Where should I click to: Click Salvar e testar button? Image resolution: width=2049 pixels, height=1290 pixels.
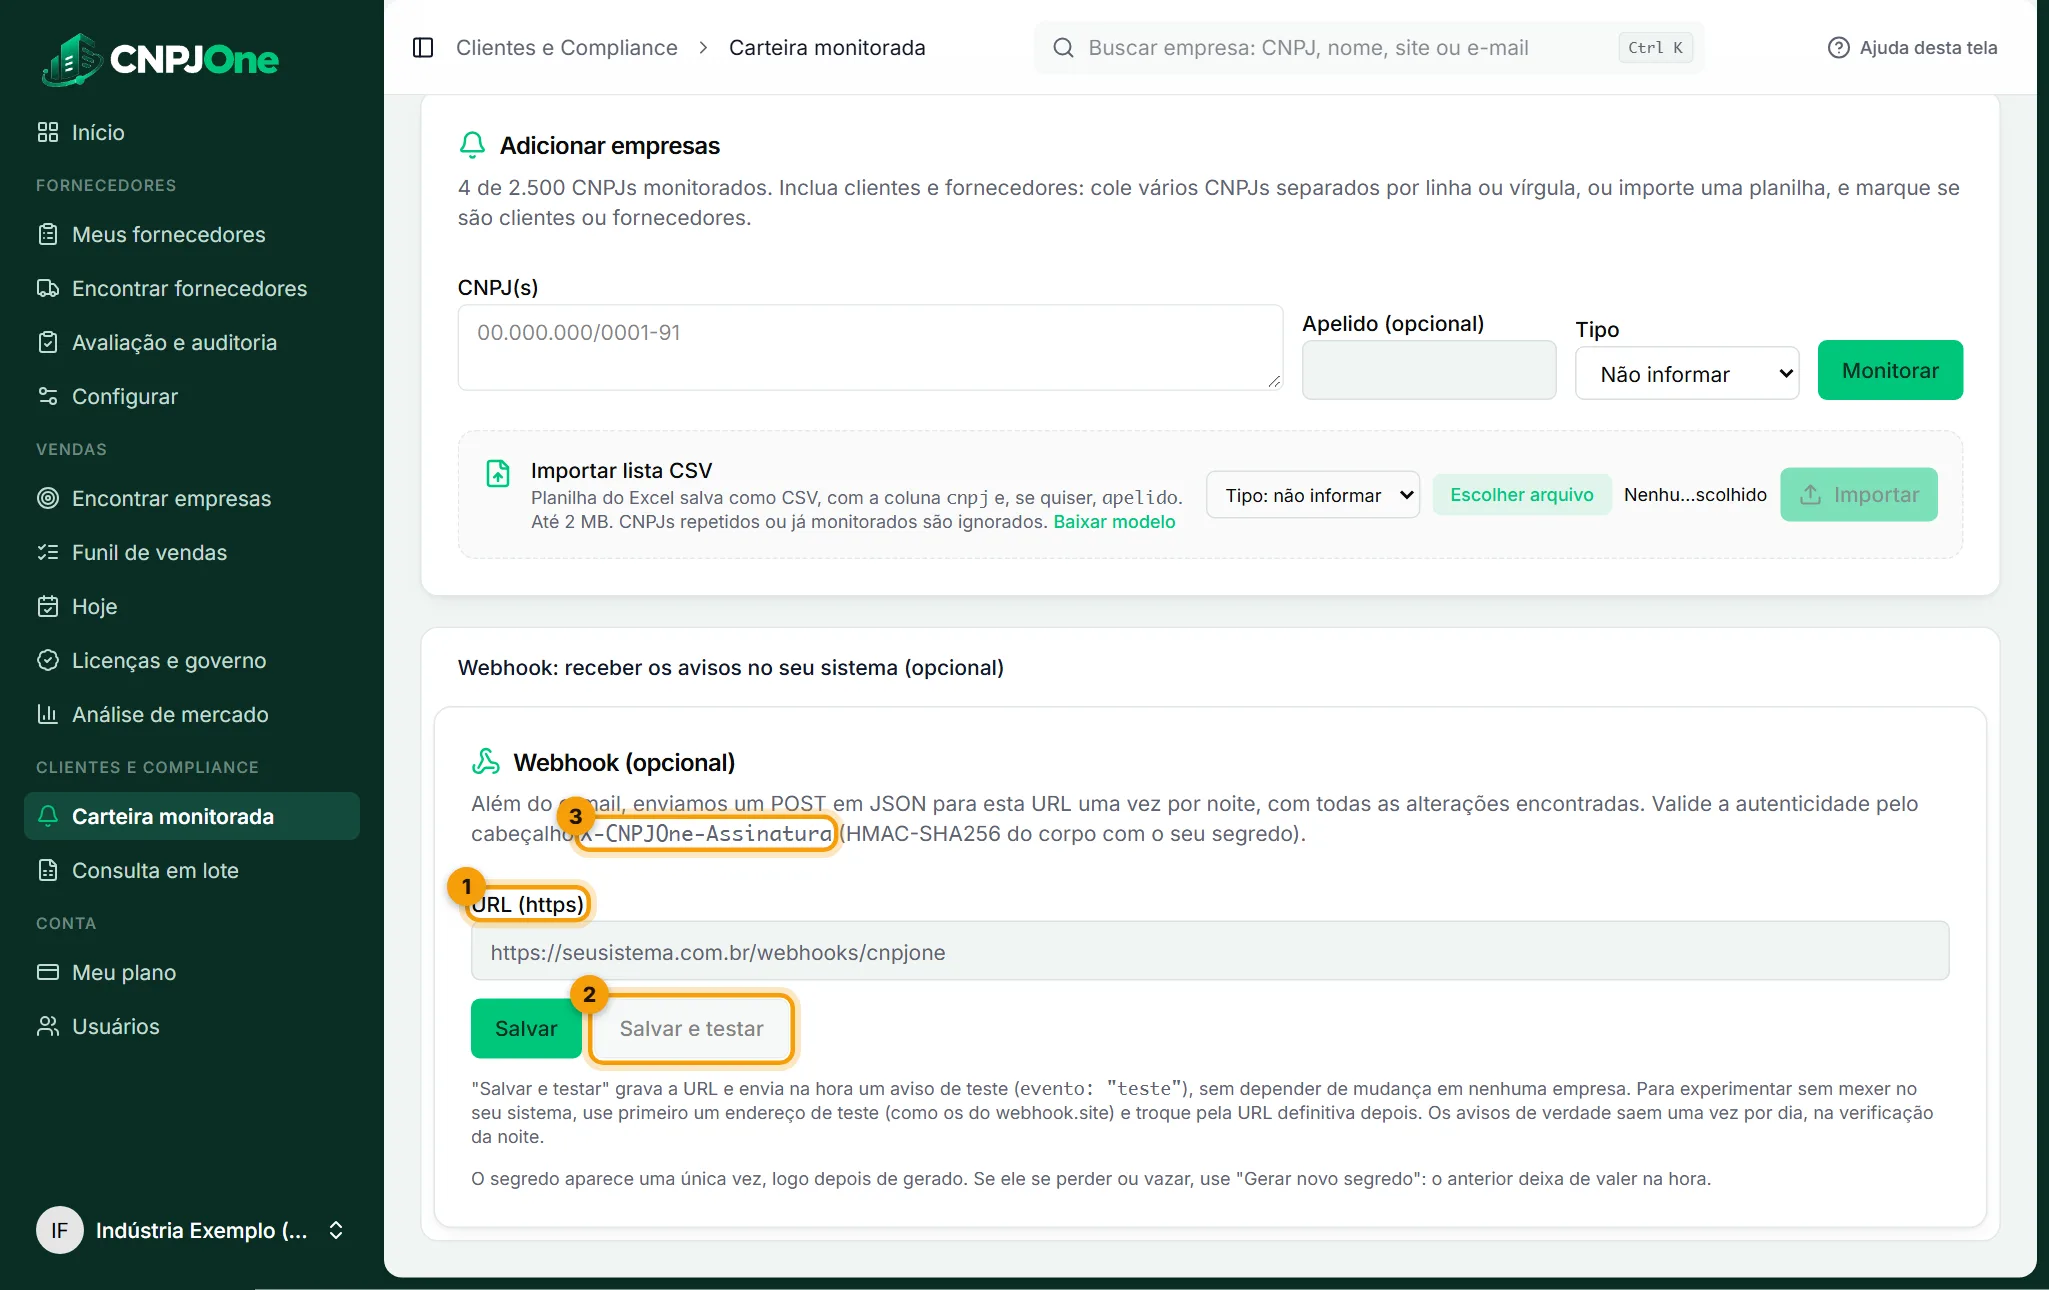tap(691, 1029)
